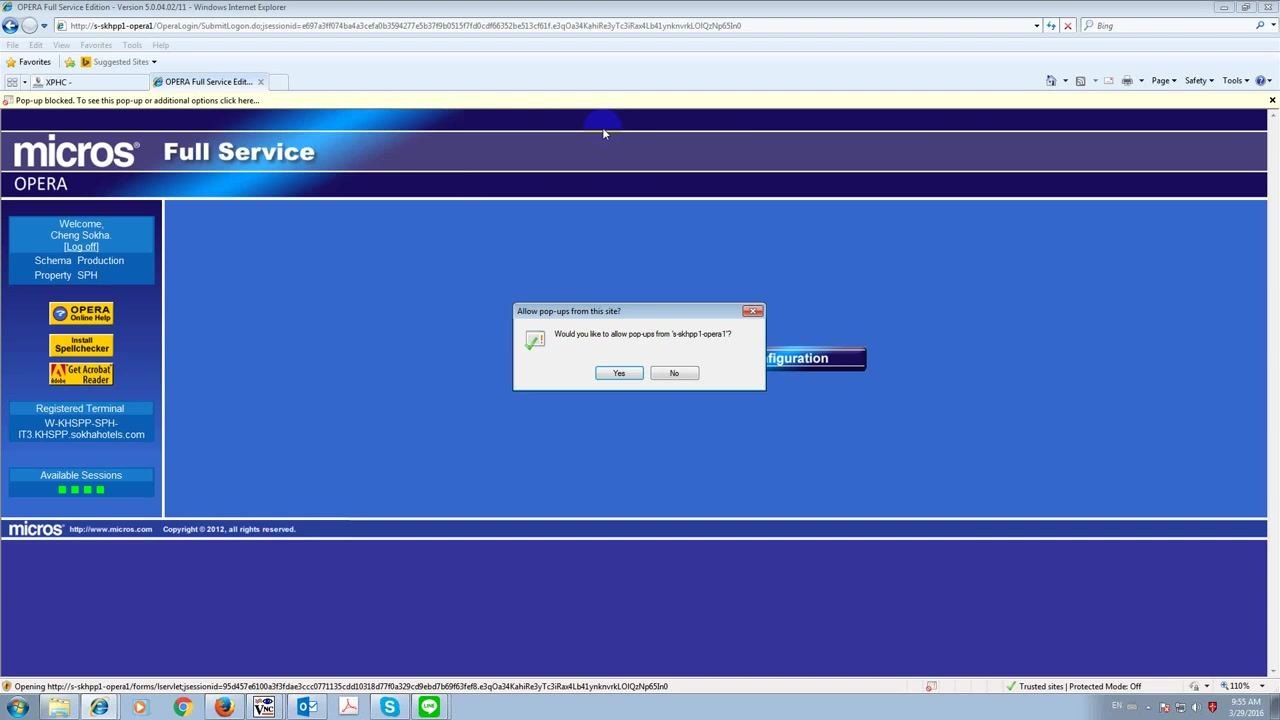Screen dimensions: 1280x720
Task: Click the Log off link
Action: (81, 247)
